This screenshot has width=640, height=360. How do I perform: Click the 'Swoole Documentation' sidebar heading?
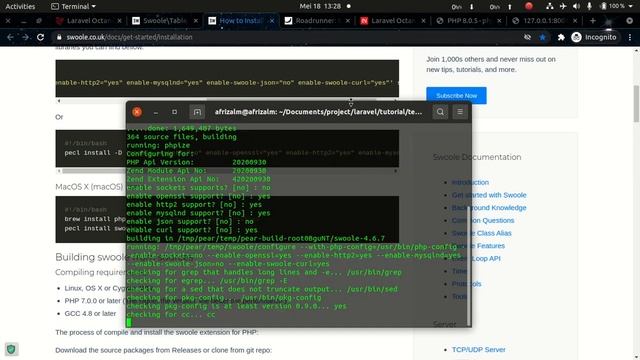pos(477,157)
